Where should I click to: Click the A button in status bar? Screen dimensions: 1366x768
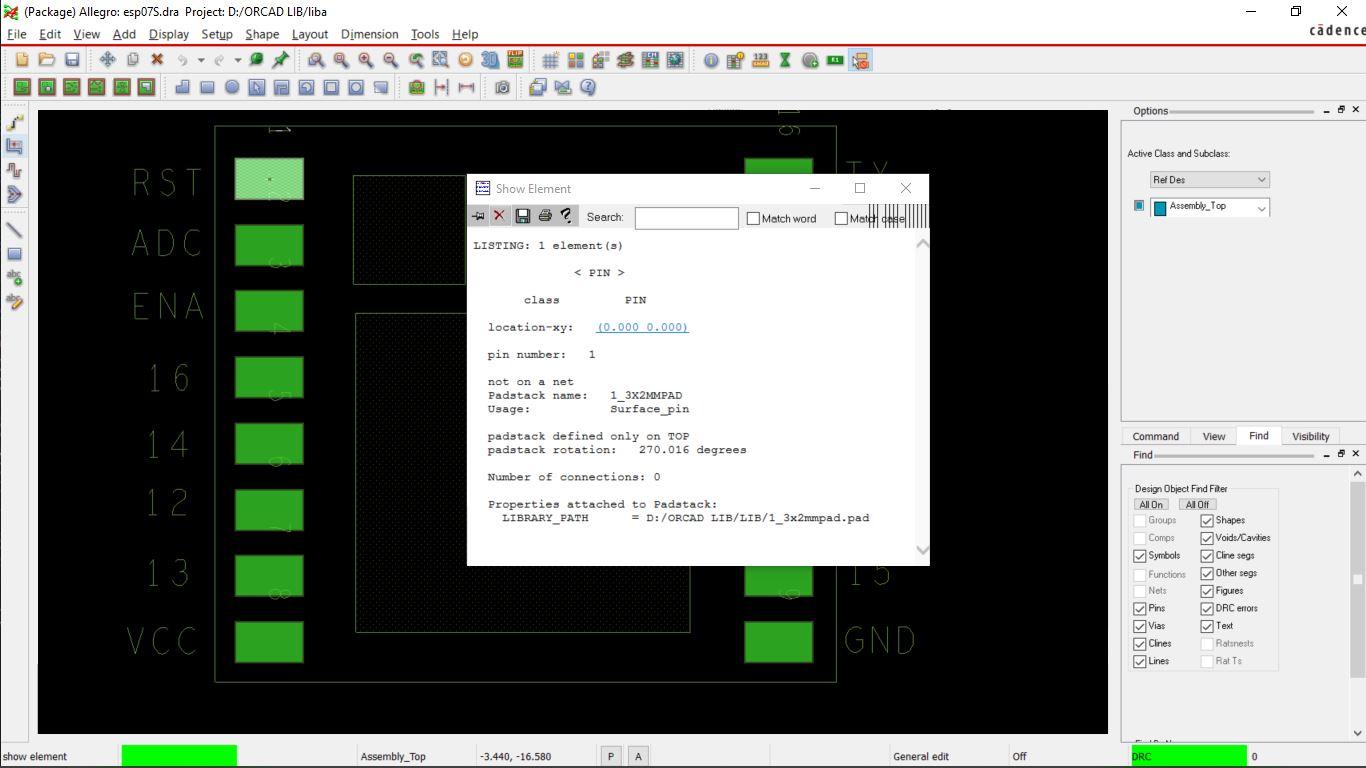[638, 756]
